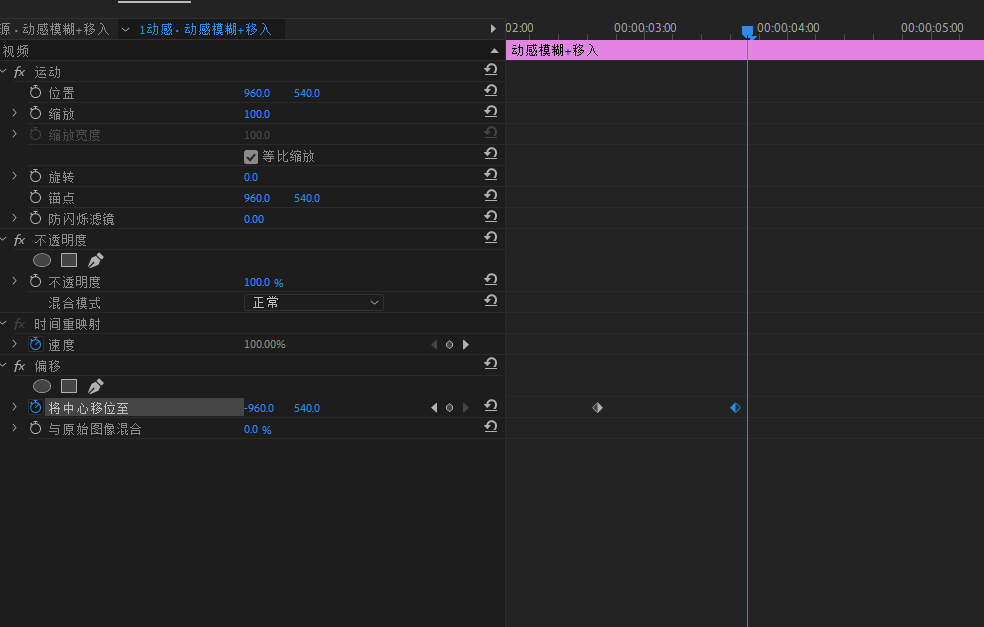Screen dimensions: 984x627
Task: Select free draw bezier pen under 不透明度
Action: click(x=95, y=260)
